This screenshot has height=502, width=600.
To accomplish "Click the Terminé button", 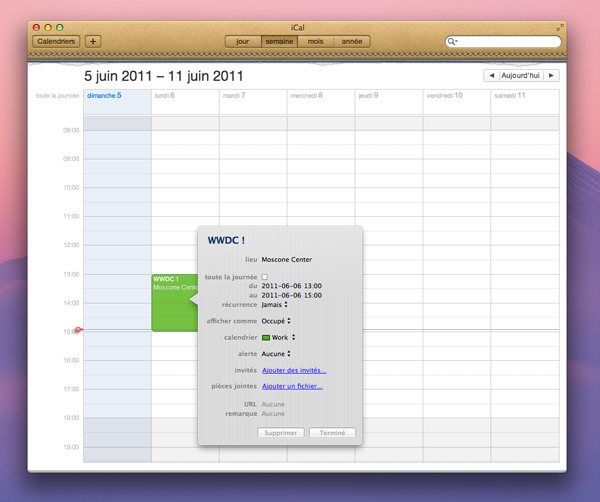I will click(332, 433).
